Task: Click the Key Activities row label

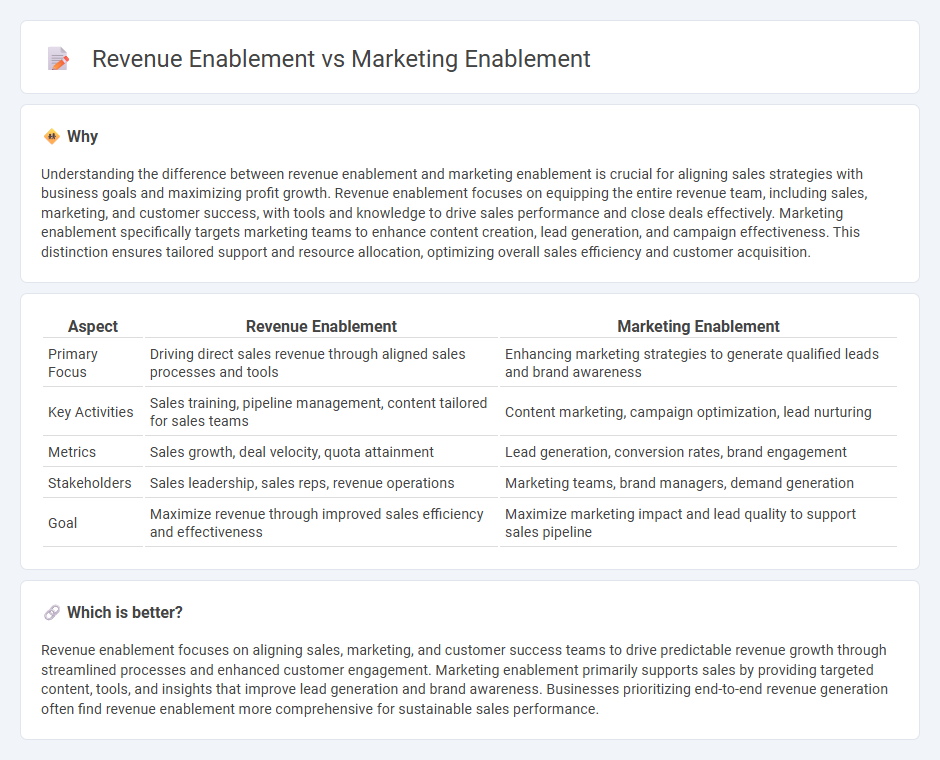Action: click(91, 412)
